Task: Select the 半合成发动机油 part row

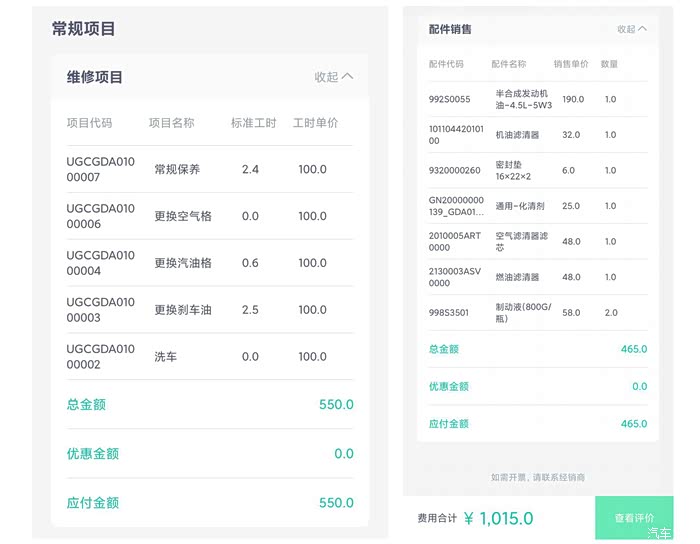Action: 537,99
